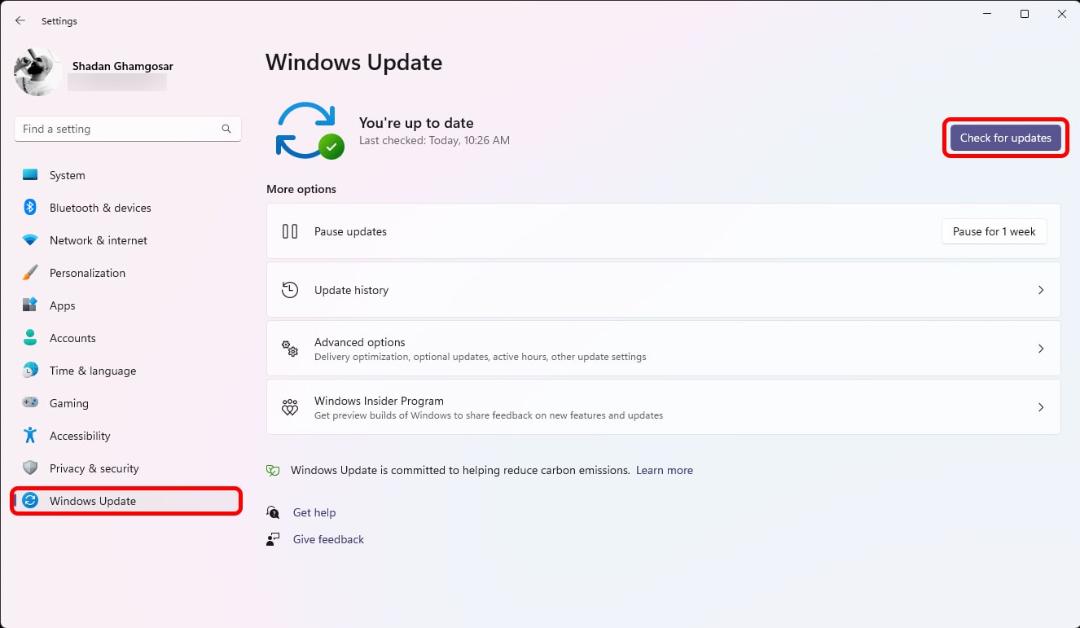Open the System settings category
1080x628 pixels.
pos(127,175)
